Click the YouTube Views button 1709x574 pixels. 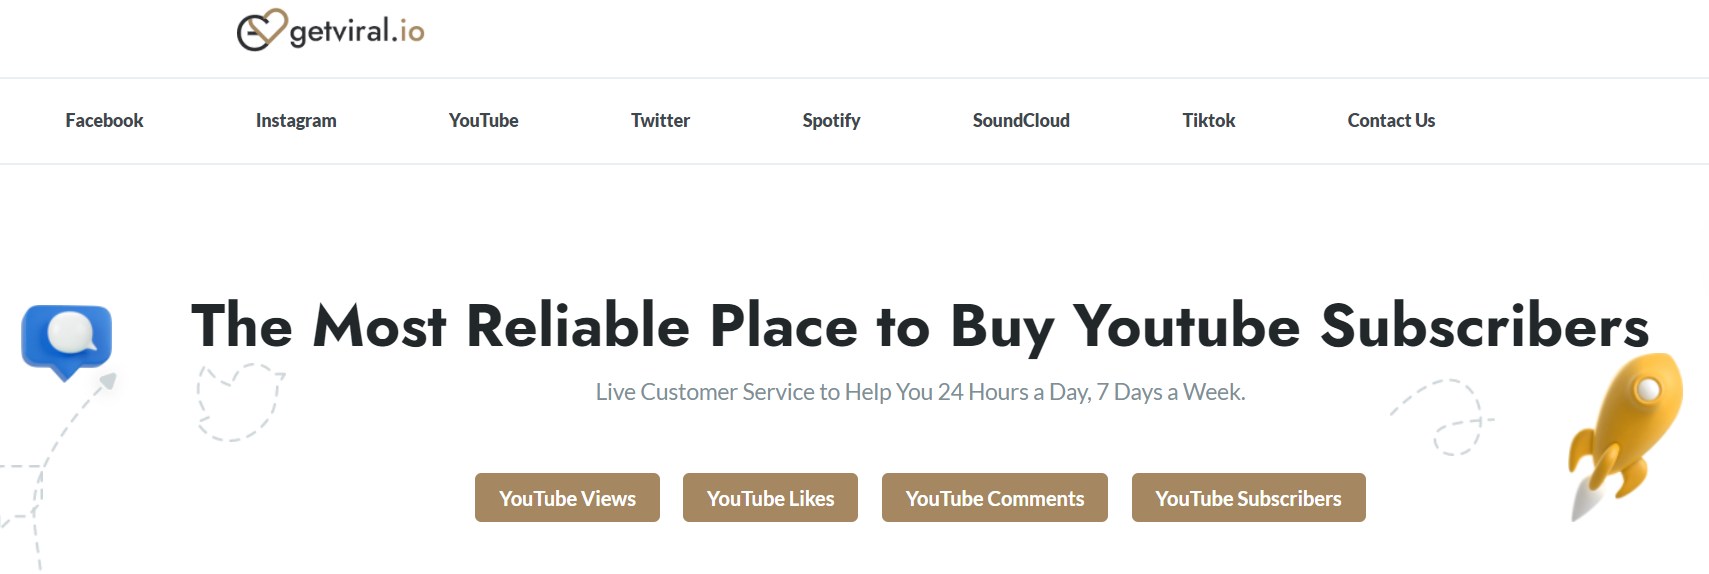click(567, 498)
